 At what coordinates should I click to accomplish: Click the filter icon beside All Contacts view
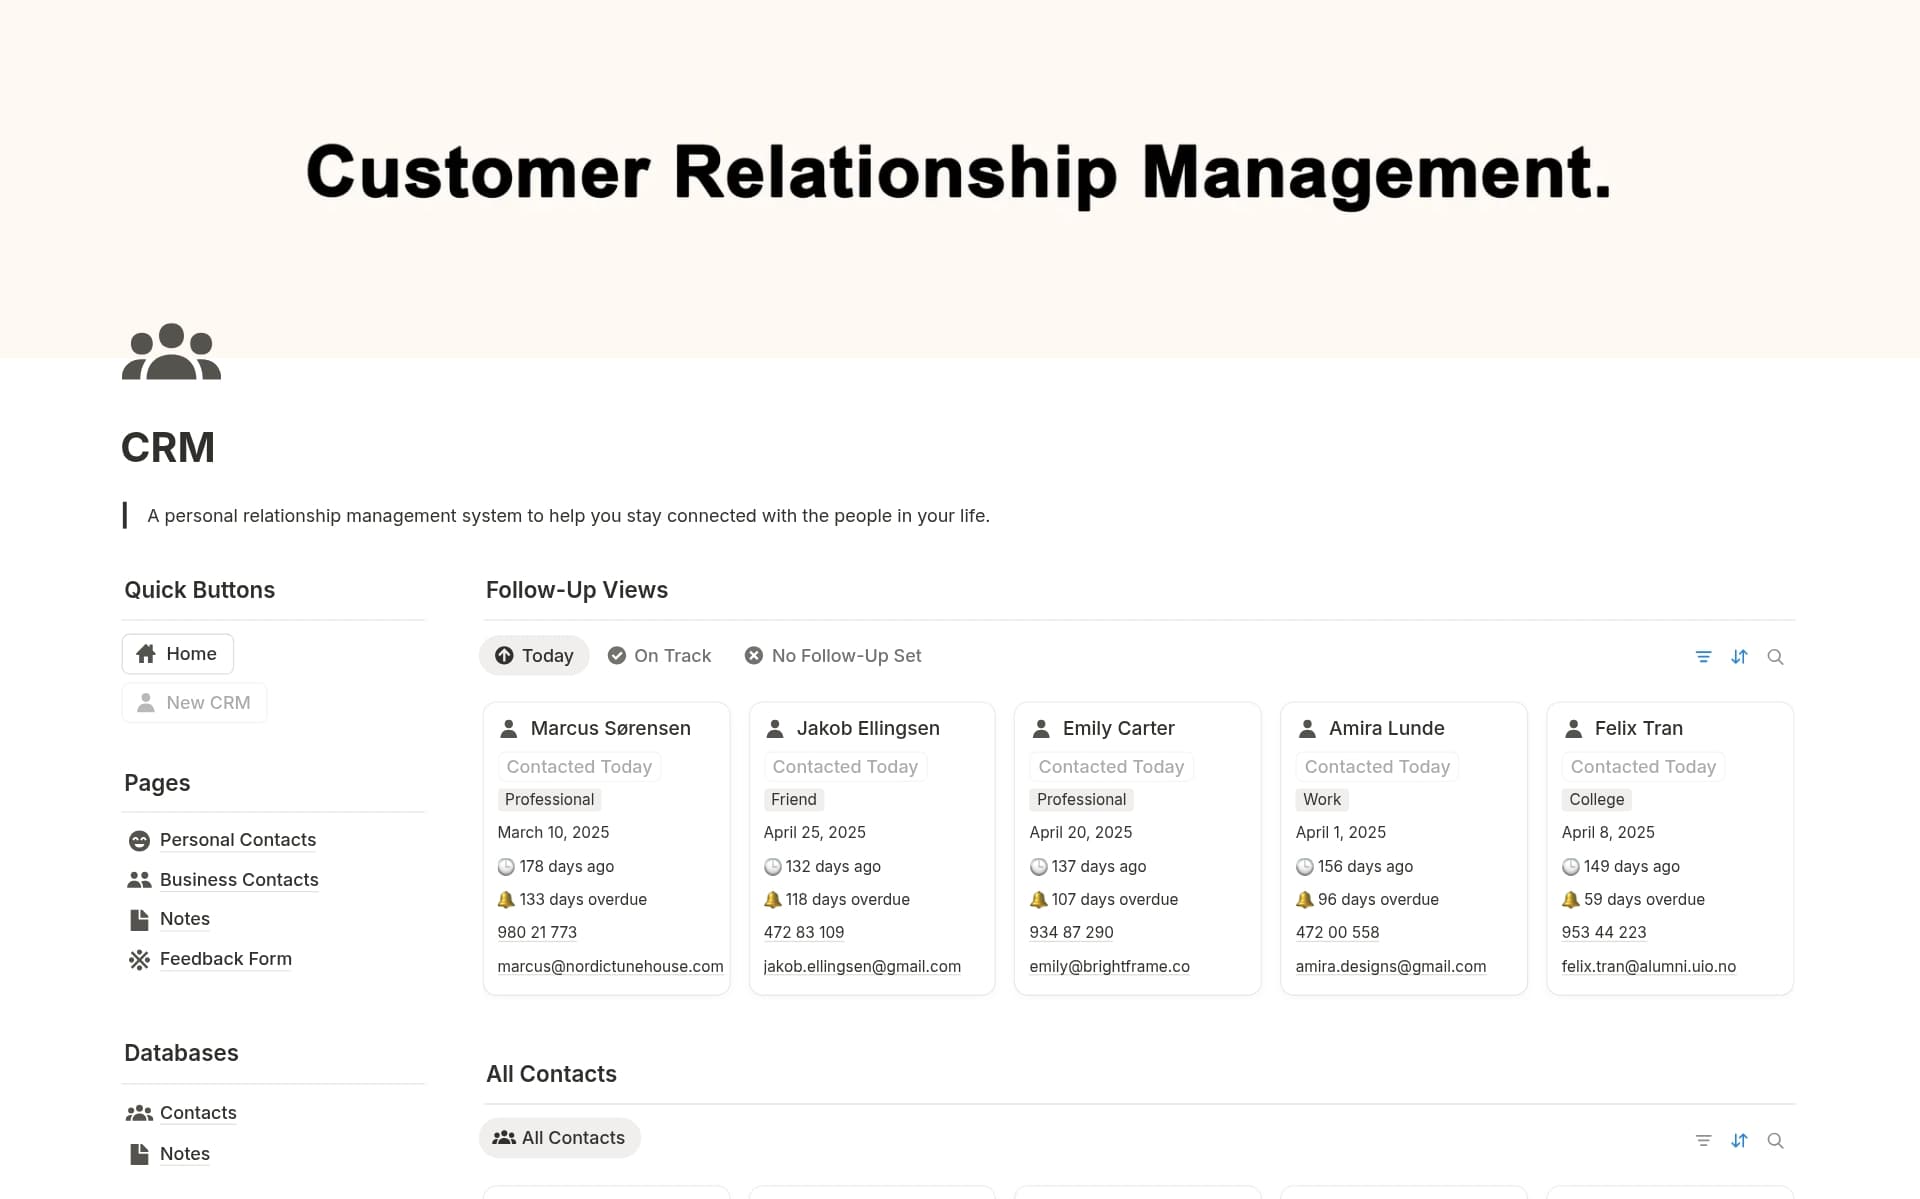point(1704,1140)
